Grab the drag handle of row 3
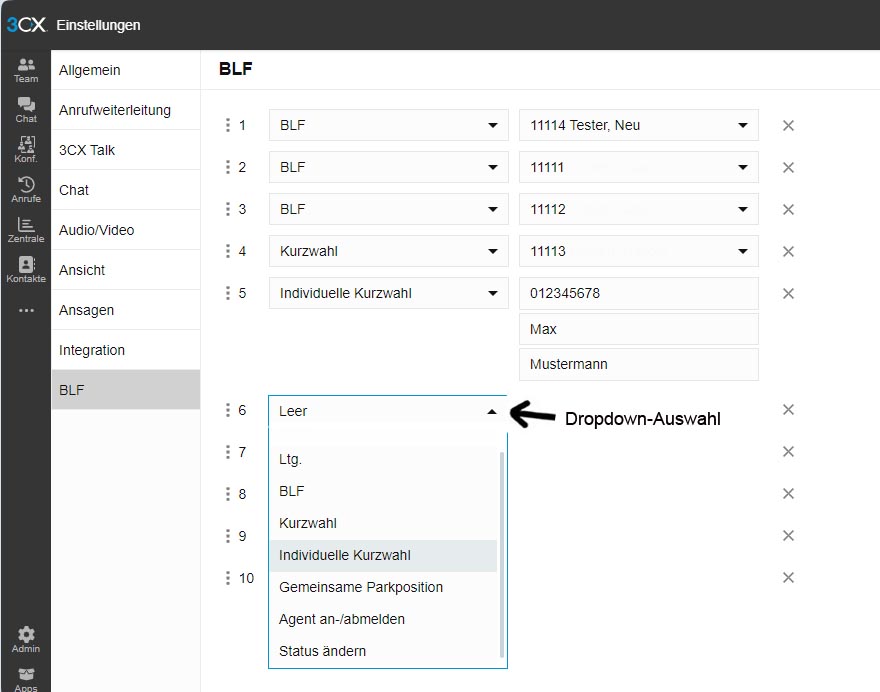 228,209
